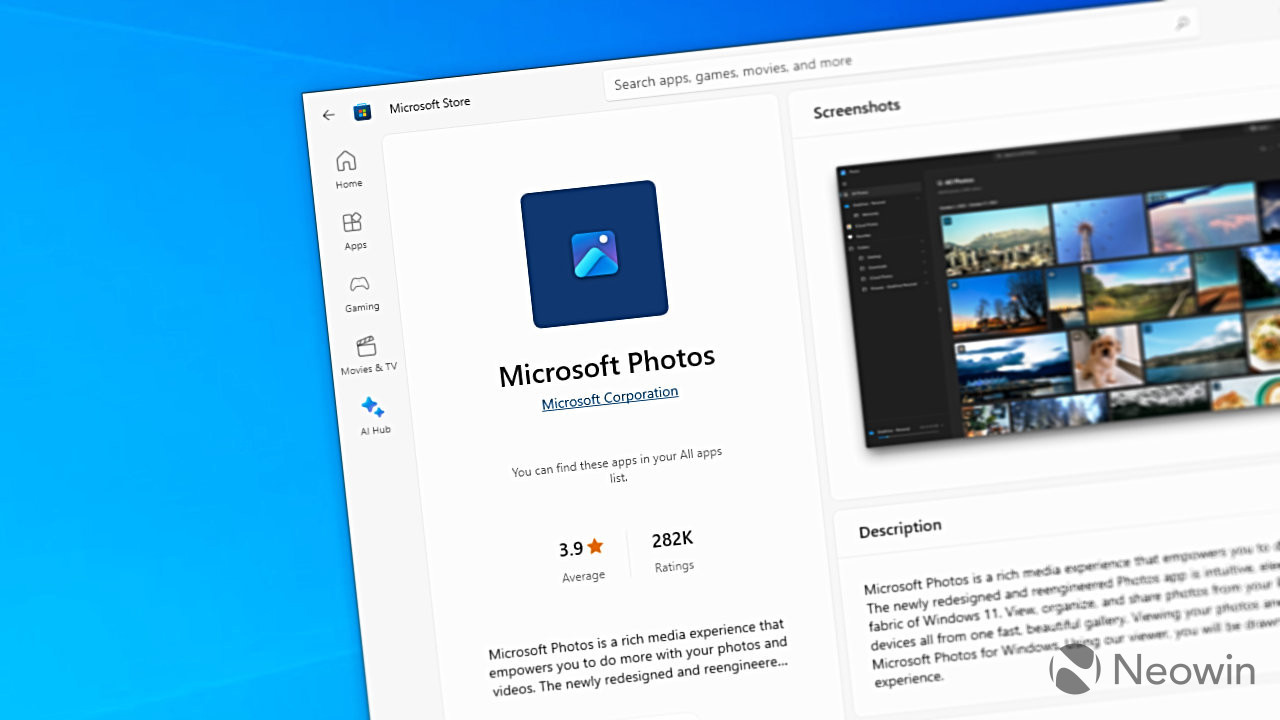Screen dimensions: 1280x720
Task: Click the Screenshots section heading
Action: 856,107
